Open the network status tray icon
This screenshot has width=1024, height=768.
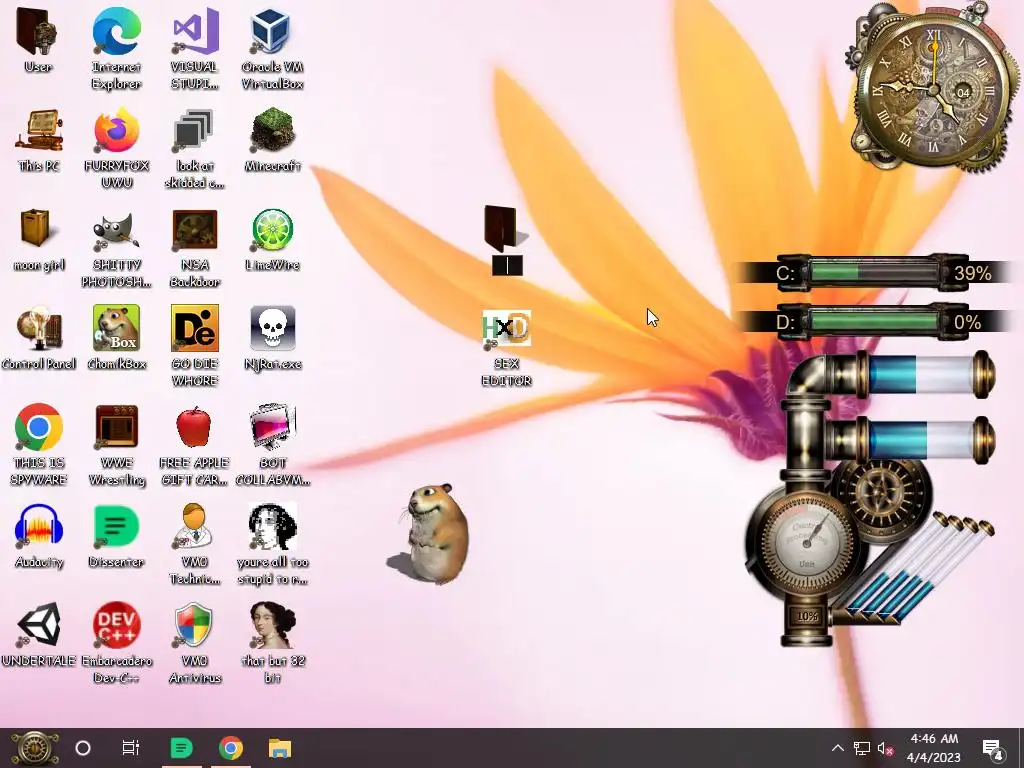click(862, 748)
